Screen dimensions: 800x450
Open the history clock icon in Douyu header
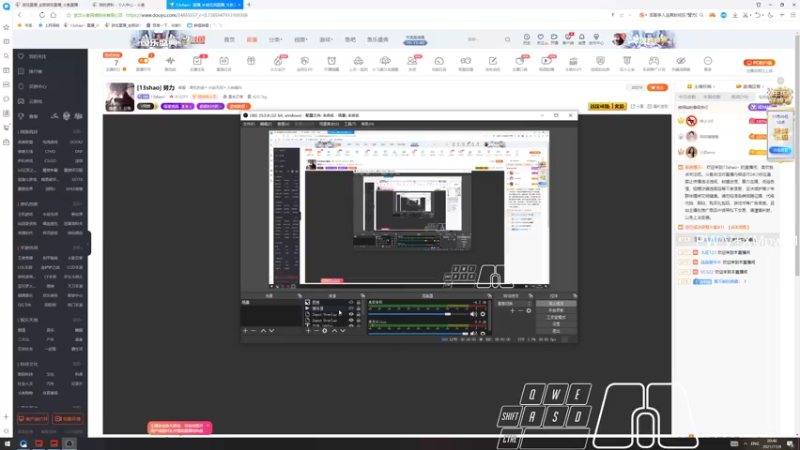click(527, 37)
